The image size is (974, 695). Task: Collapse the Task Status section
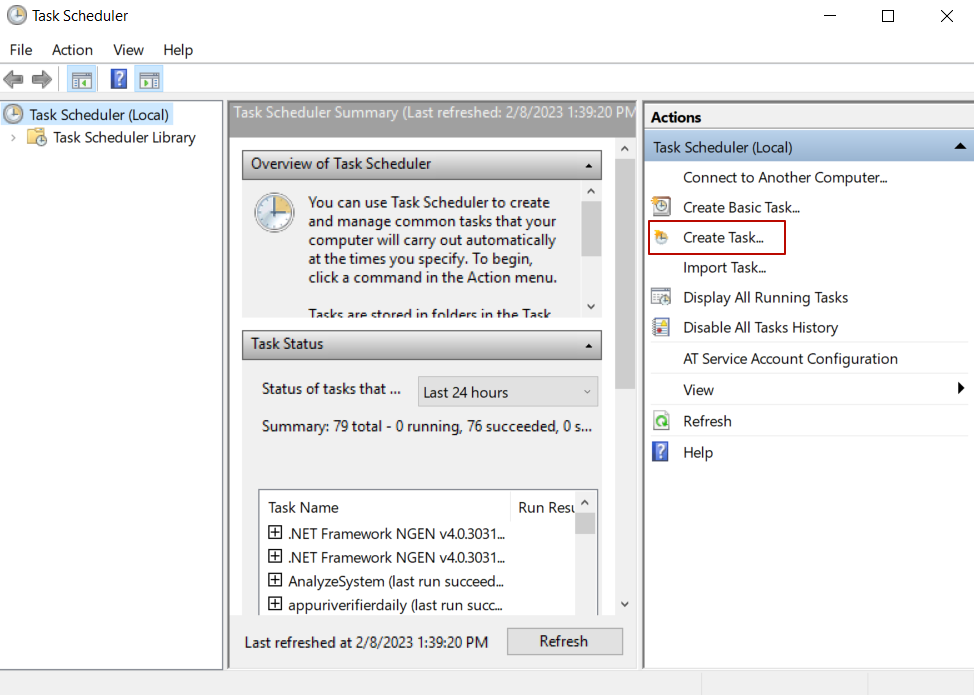coord(590,345)
